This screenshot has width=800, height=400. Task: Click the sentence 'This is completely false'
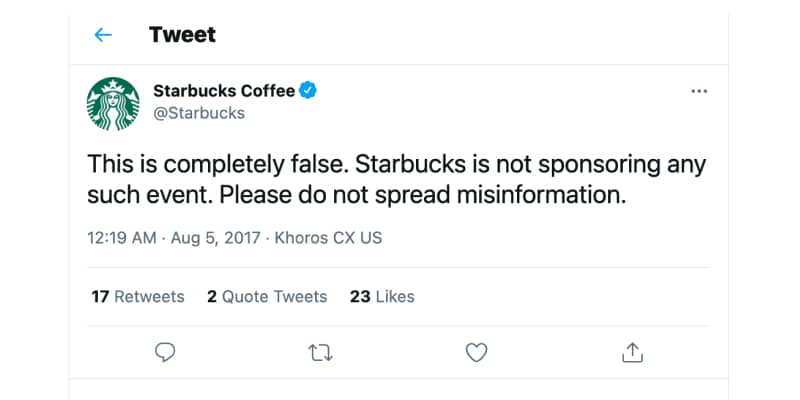[x=217, y=165]
